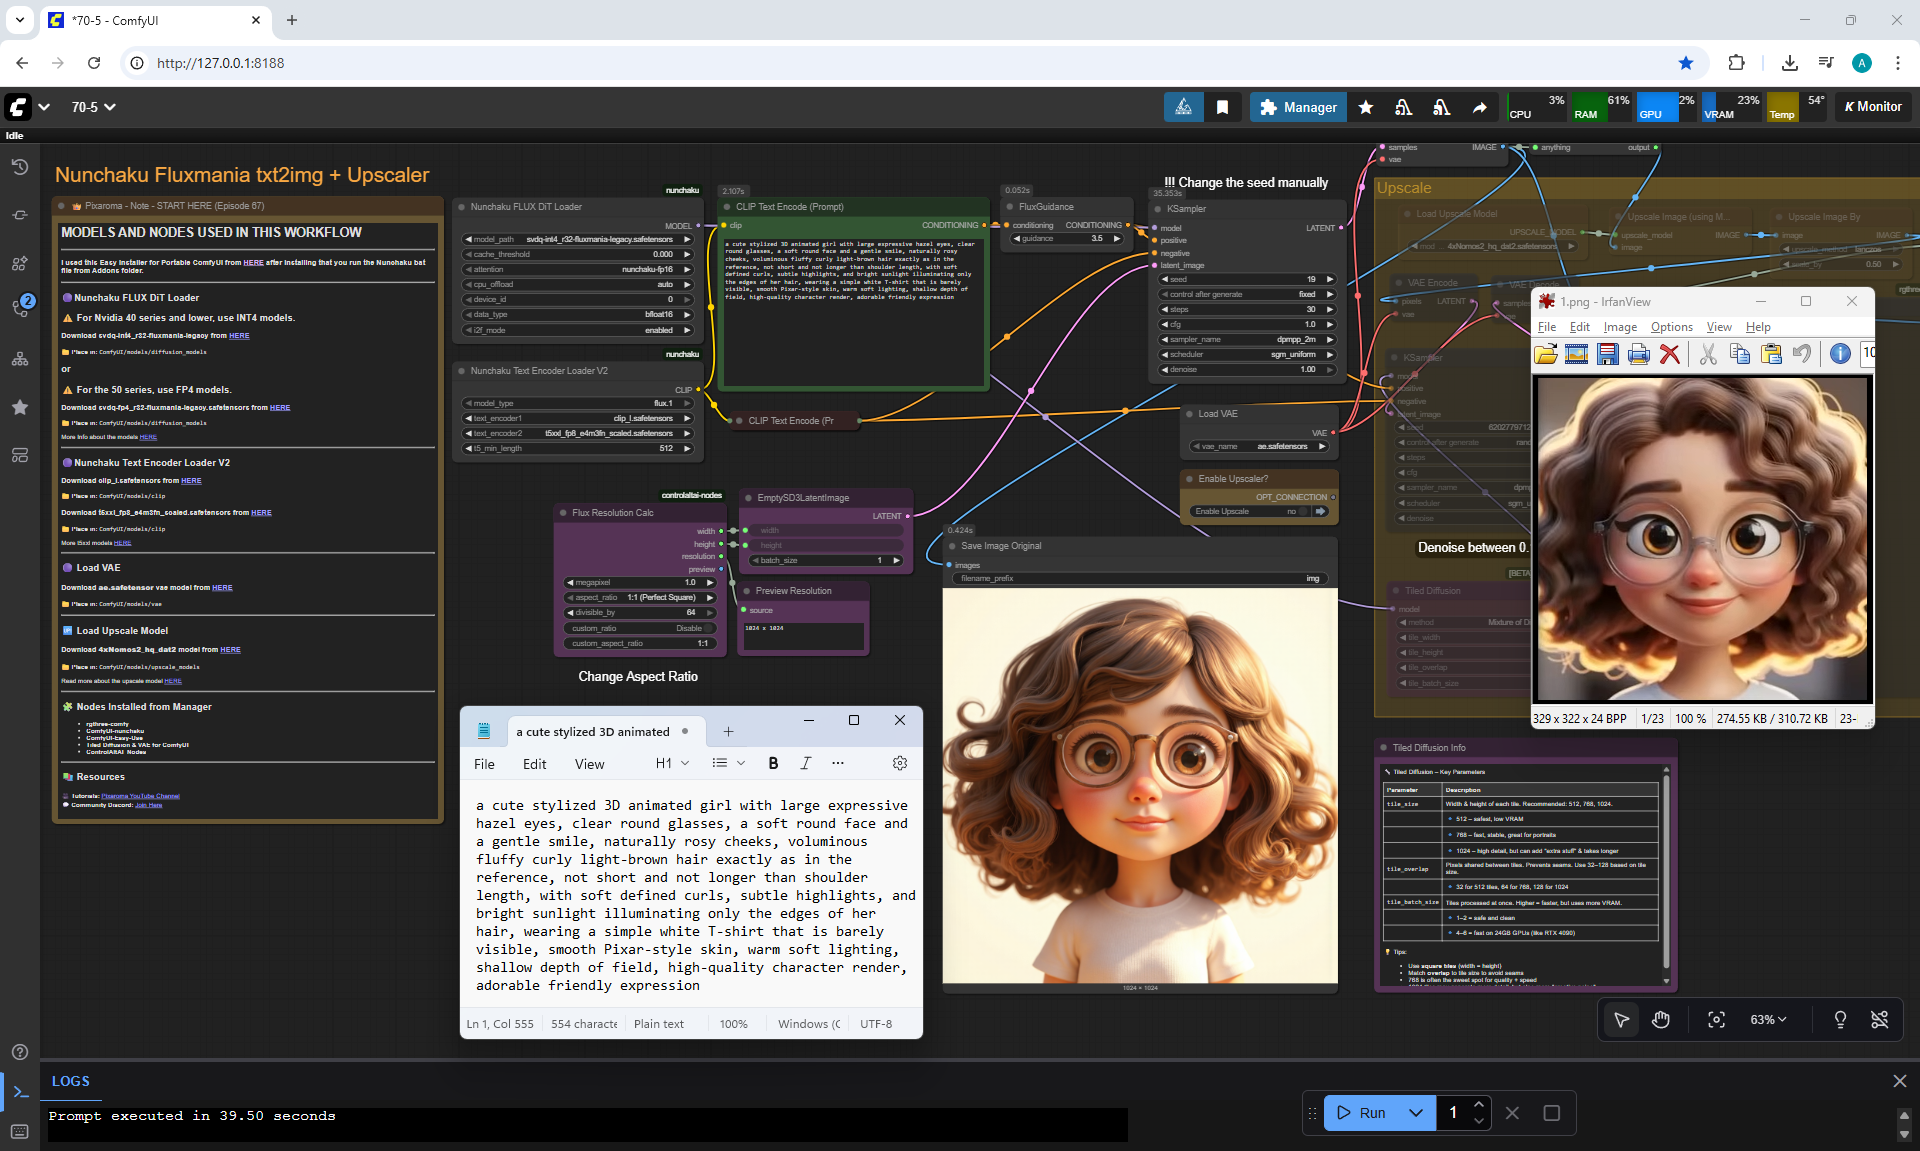The image size is (1920, 1151).
Task: Expand the Run button dropdown arrow
Action: coord(1415,1113)
